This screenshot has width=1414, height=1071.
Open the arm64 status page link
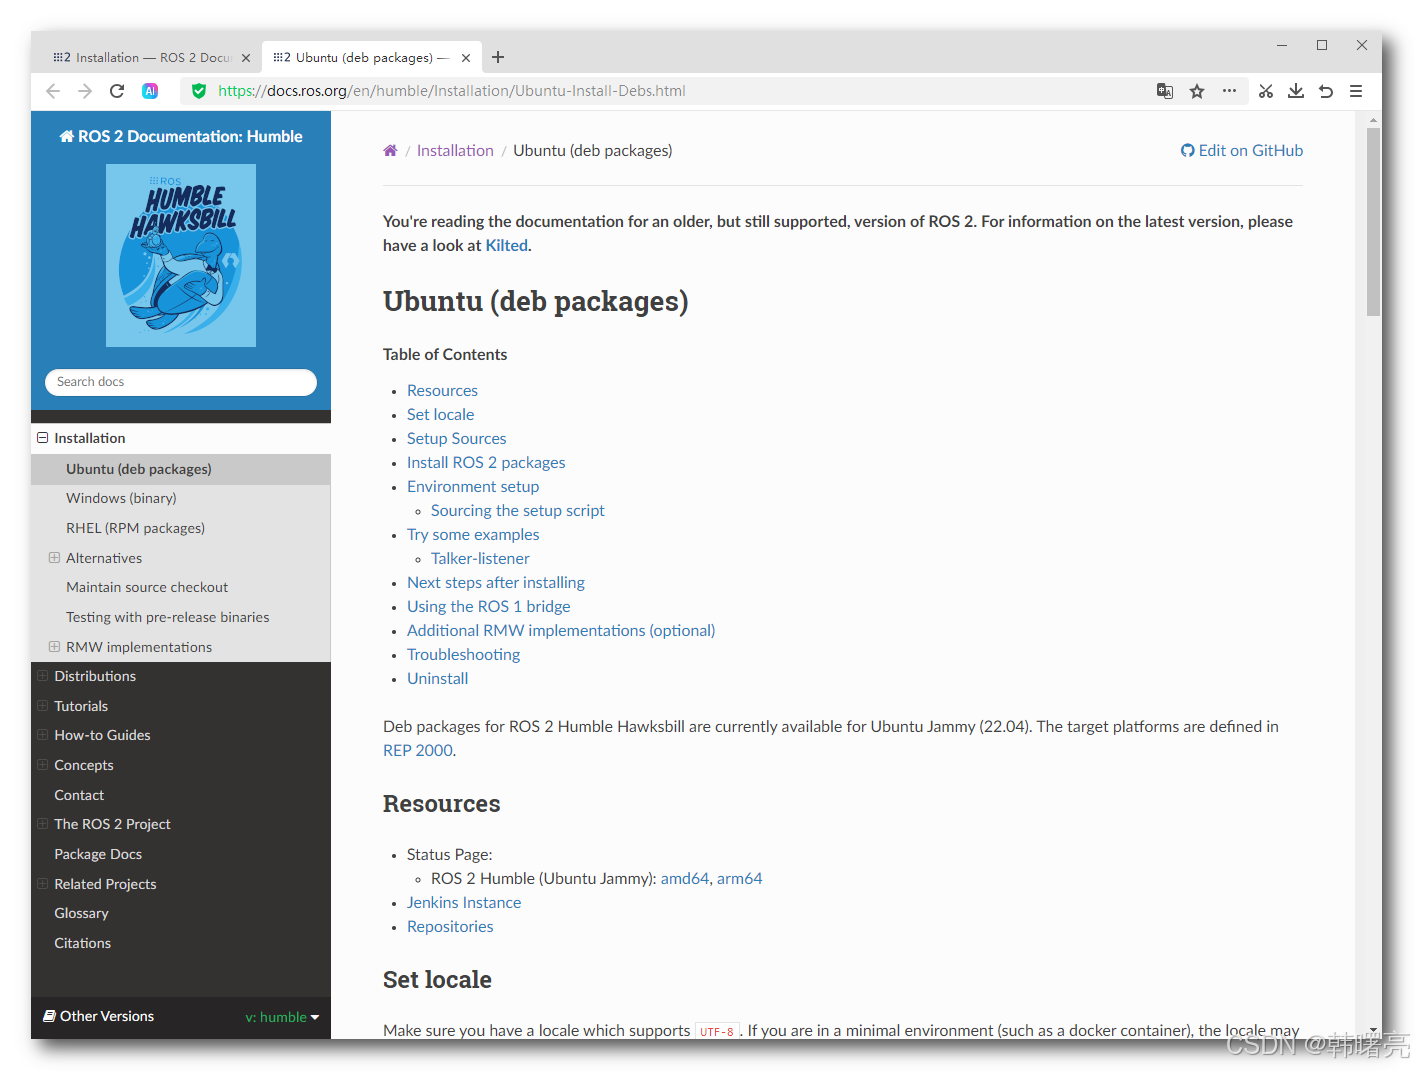739,878
